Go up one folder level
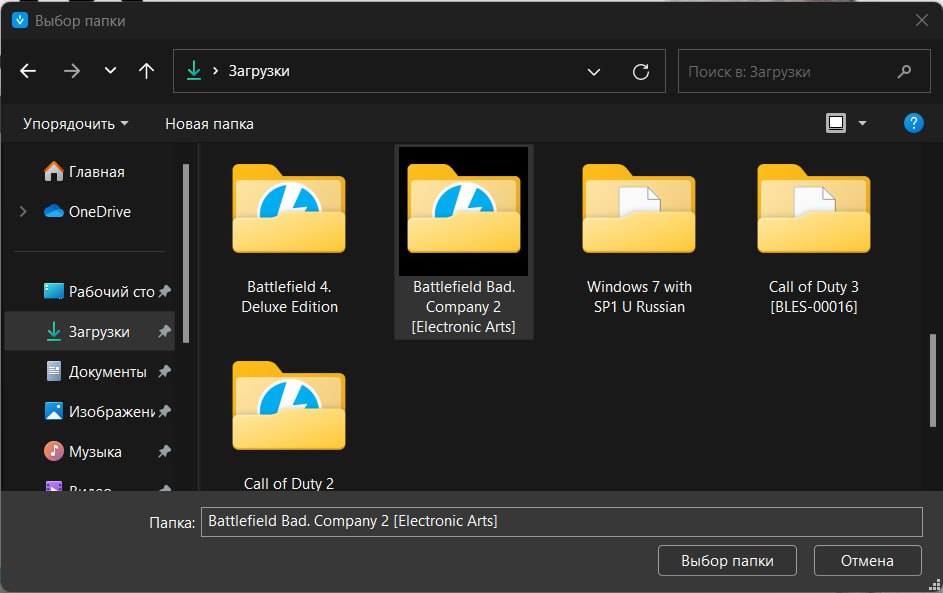The height and width of the screenshot is (593, 943). (147, 71)
